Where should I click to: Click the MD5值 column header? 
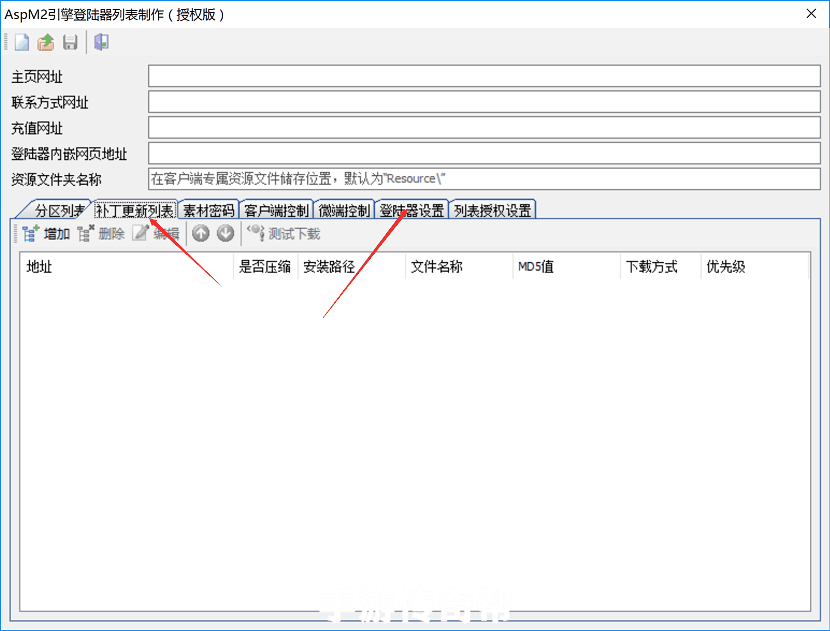(566, 266)
